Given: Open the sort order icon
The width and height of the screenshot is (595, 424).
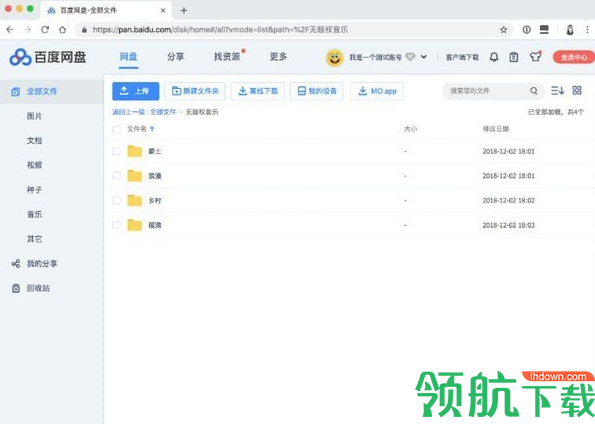Looking at the screenshot, I should pos(557,90).
